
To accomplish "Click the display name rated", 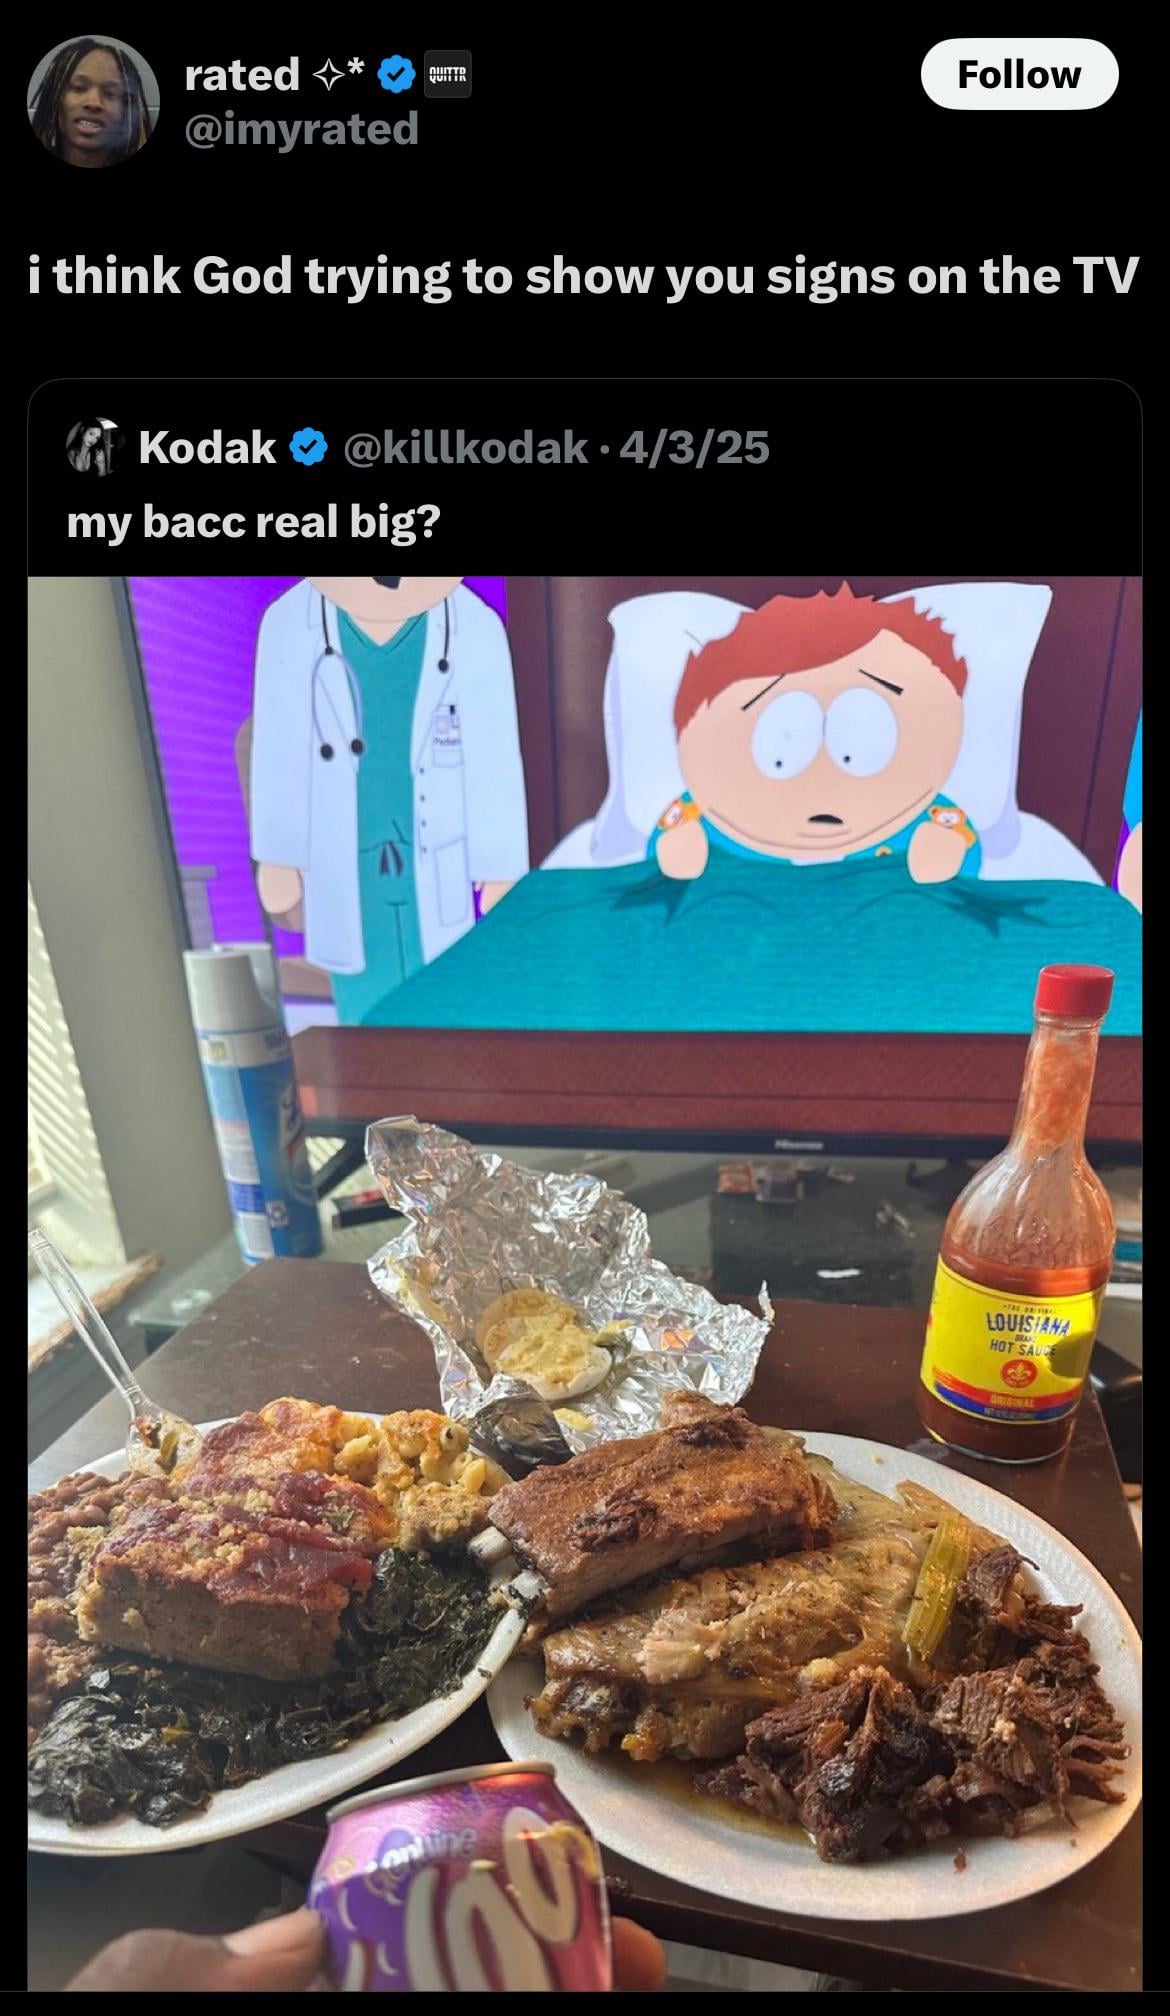I will tap(242, 75).
